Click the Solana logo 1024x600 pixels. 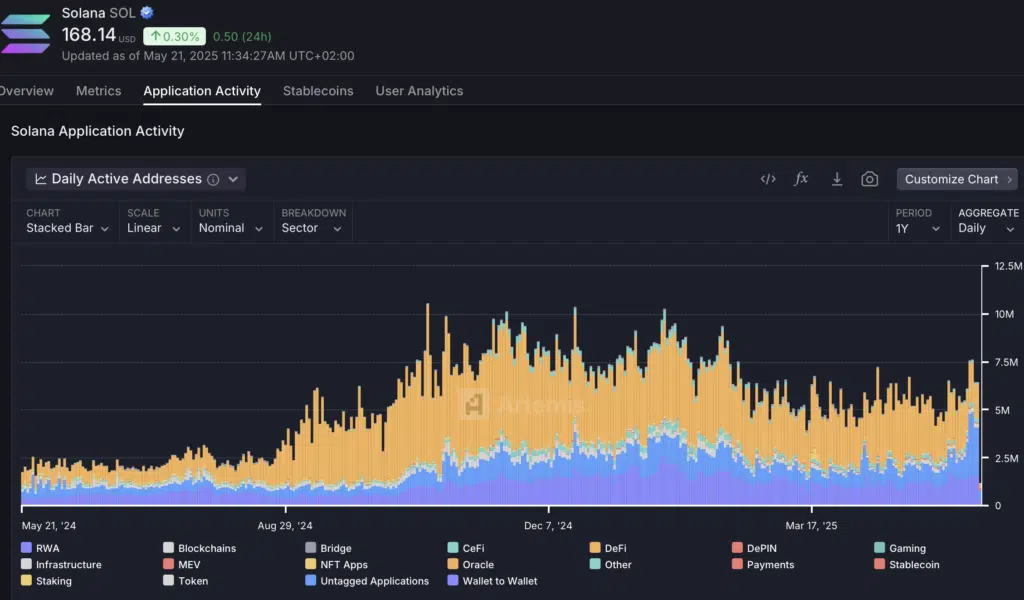pos(25,33)
